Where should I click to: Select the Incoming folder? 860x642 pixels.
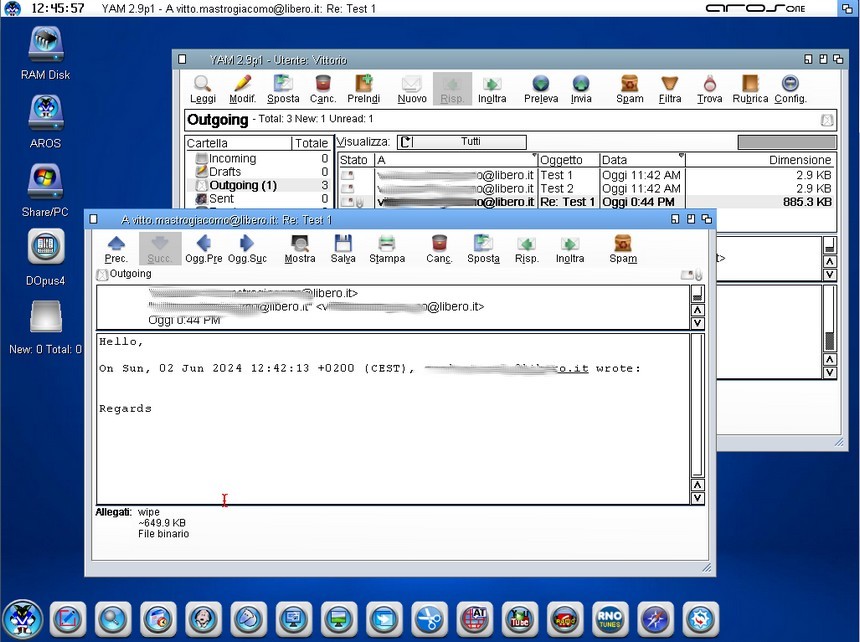[232, 159]
